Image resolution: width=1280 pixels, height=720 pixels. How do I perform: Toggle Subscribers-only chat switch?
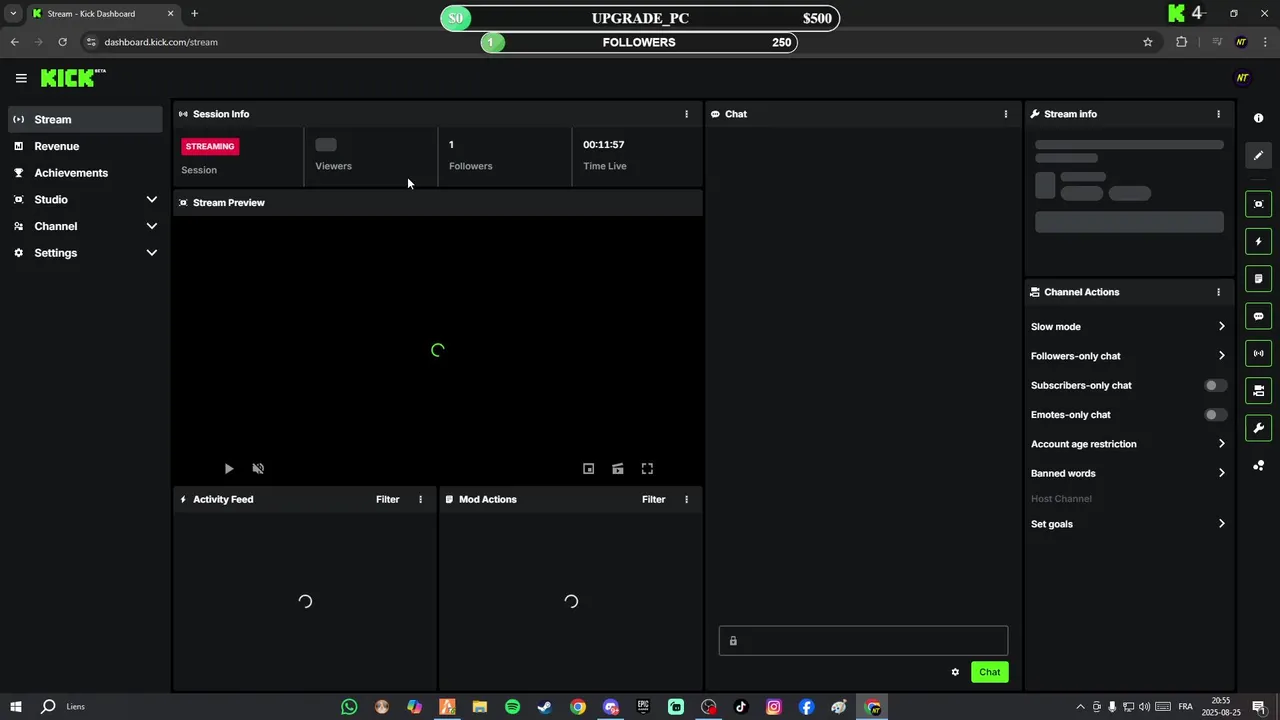point(1215,385)
